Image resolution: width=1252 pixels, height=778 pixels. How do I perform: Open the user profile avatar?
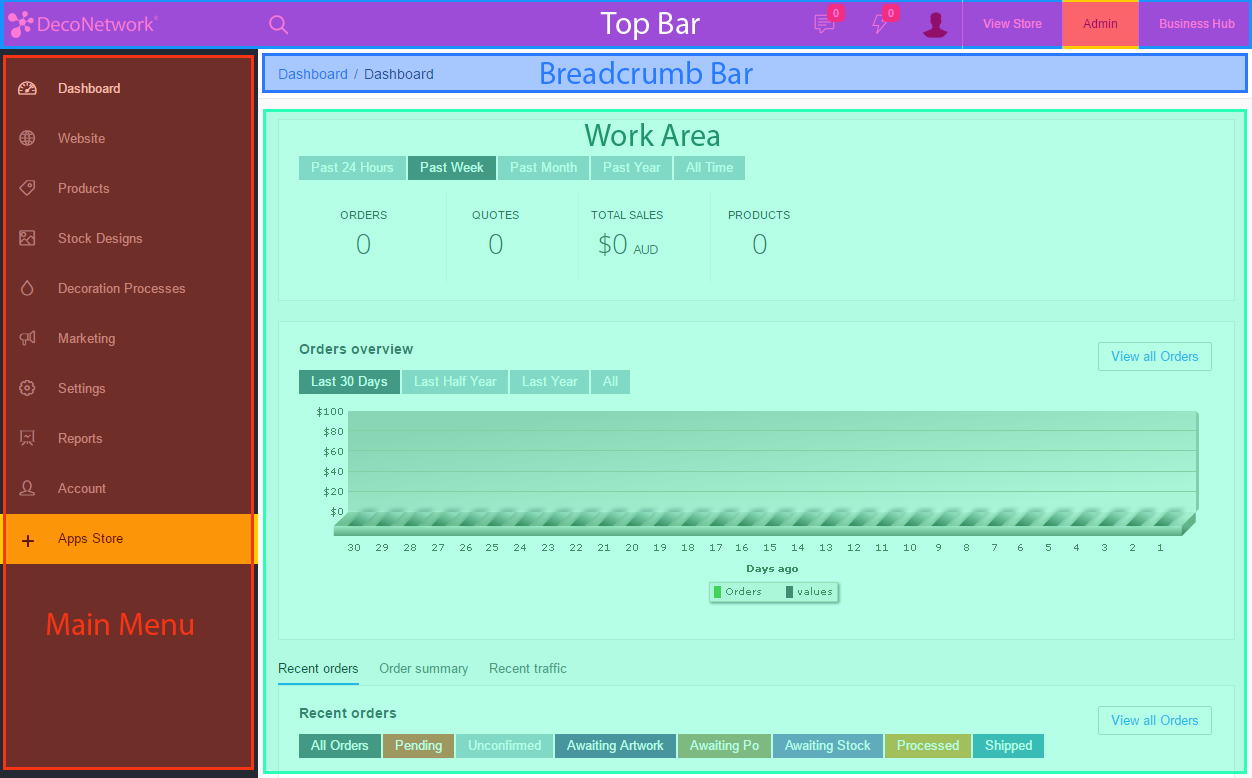point(934,24)
